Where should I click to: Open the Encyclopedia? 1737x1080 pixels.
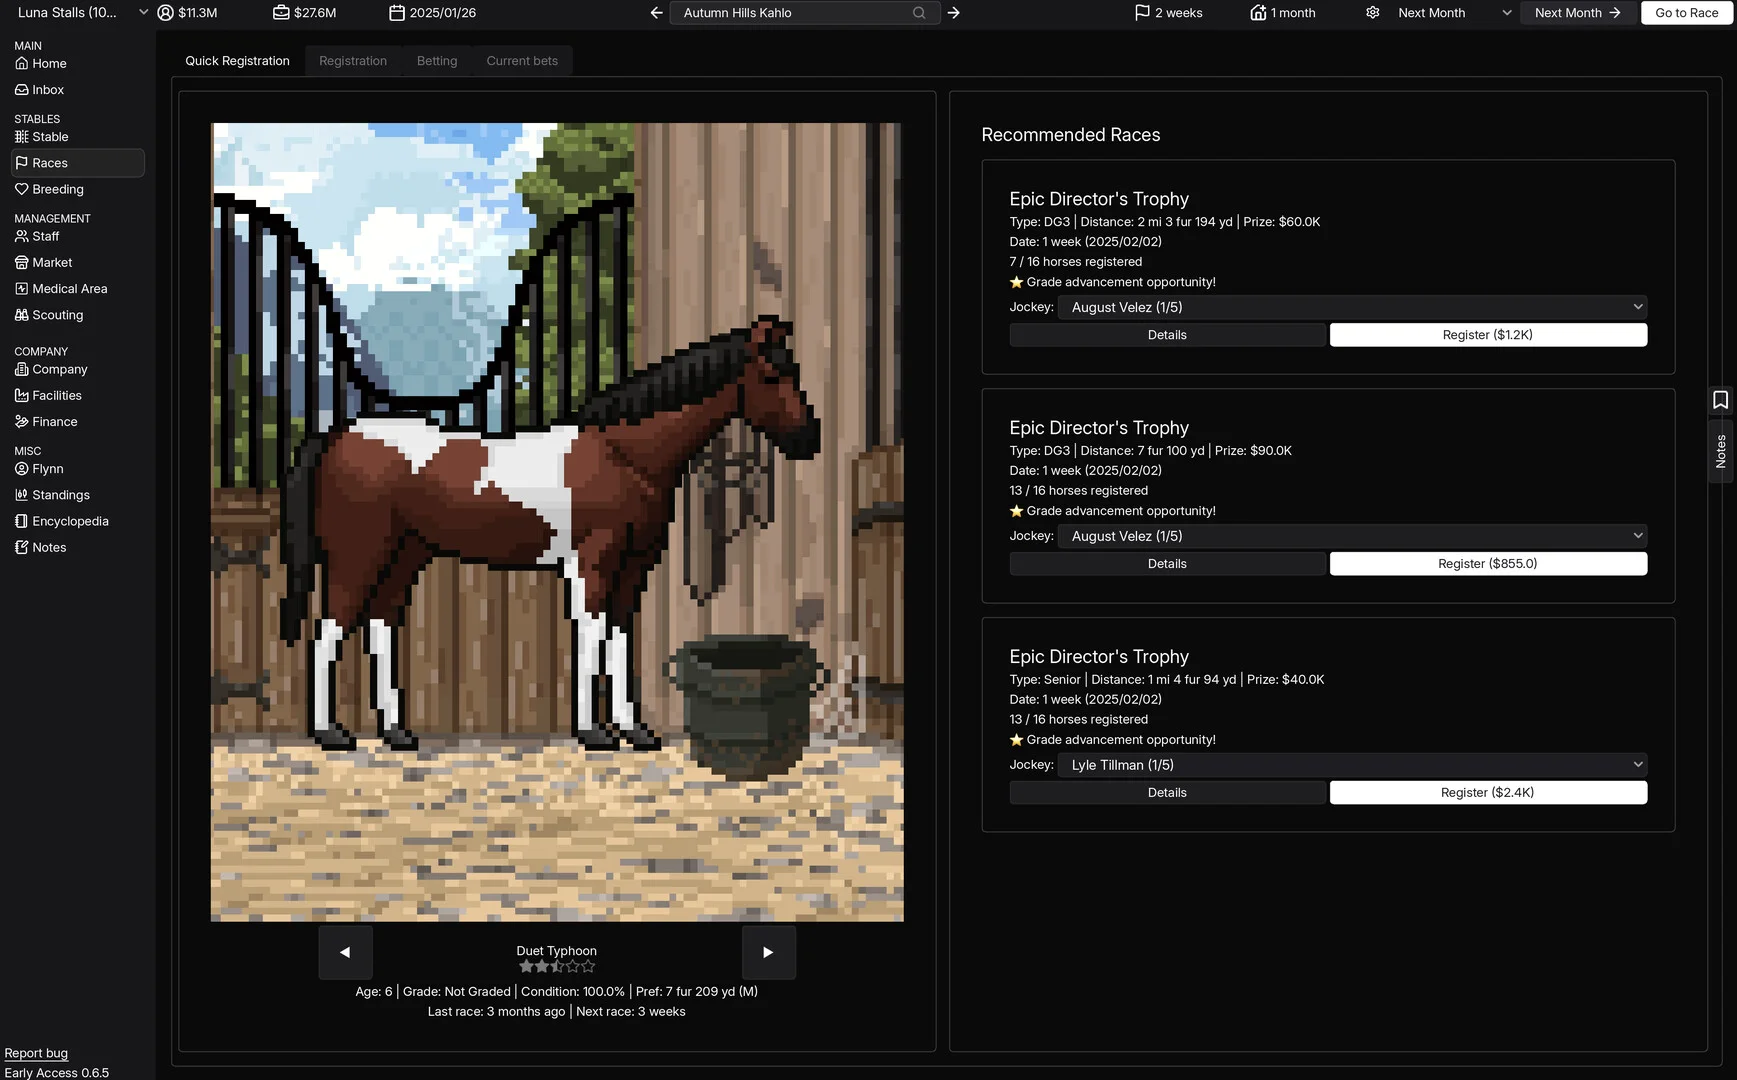point(69,521)
